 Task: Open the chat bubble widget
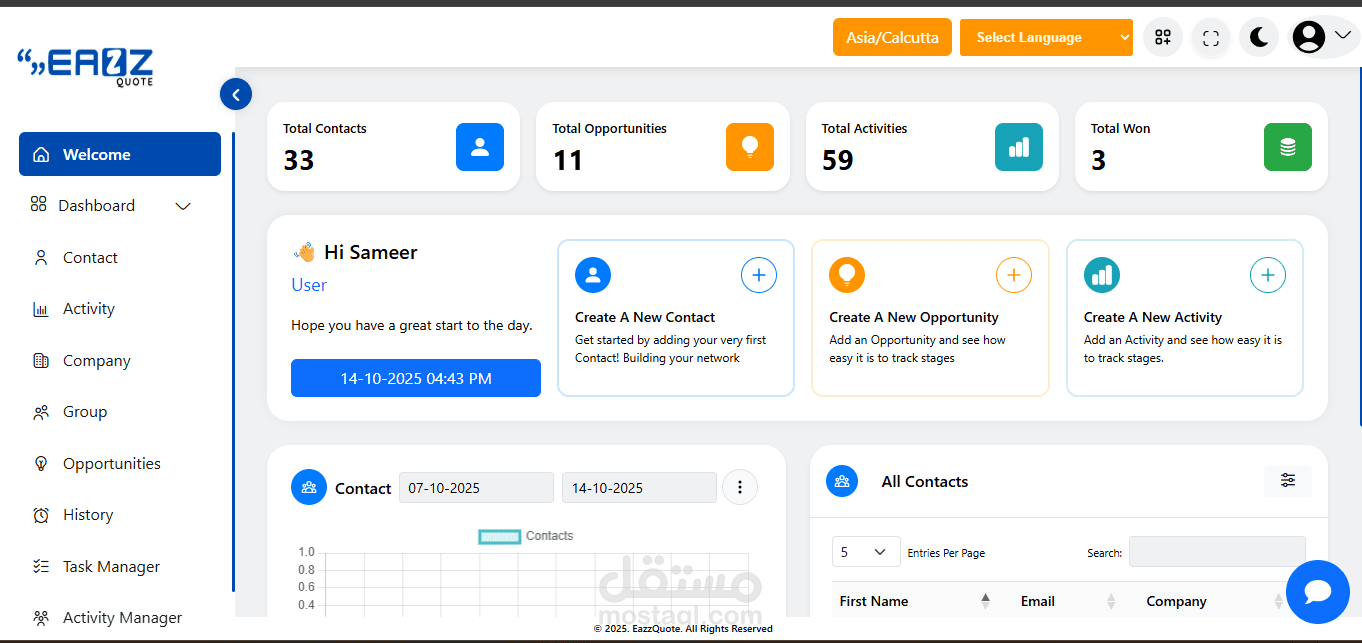click(x=1318, y=592)
